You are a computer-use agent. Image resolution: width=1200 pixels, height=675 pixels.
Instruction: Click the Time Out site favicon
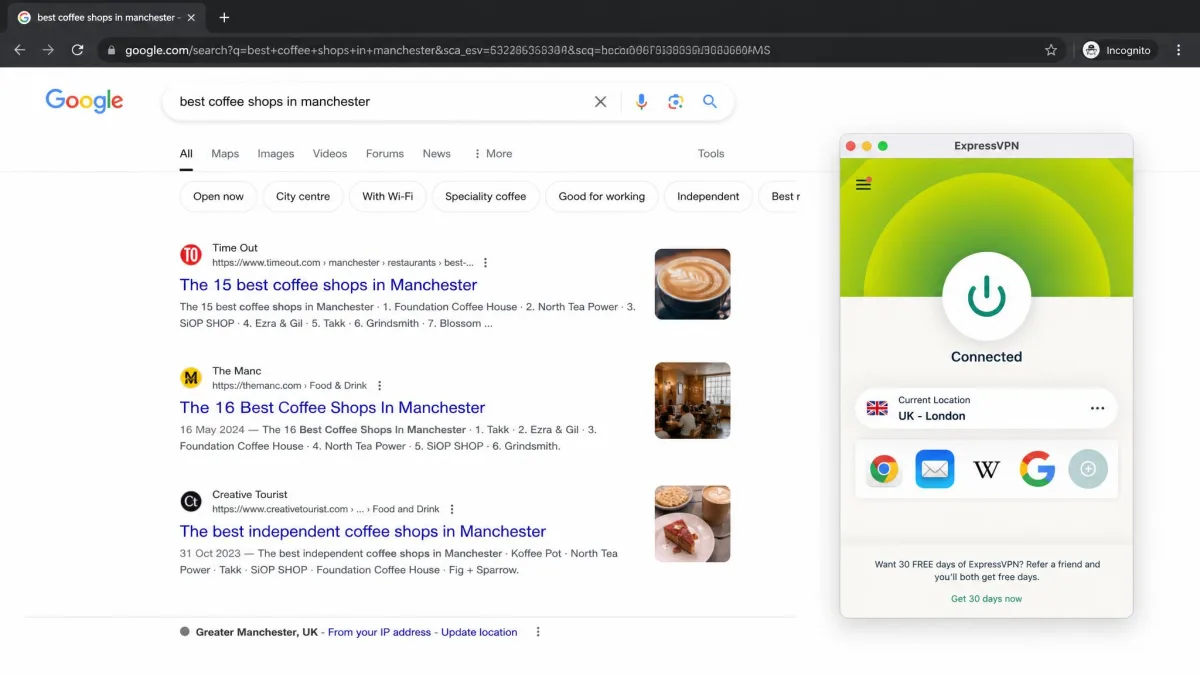(191, 255)
